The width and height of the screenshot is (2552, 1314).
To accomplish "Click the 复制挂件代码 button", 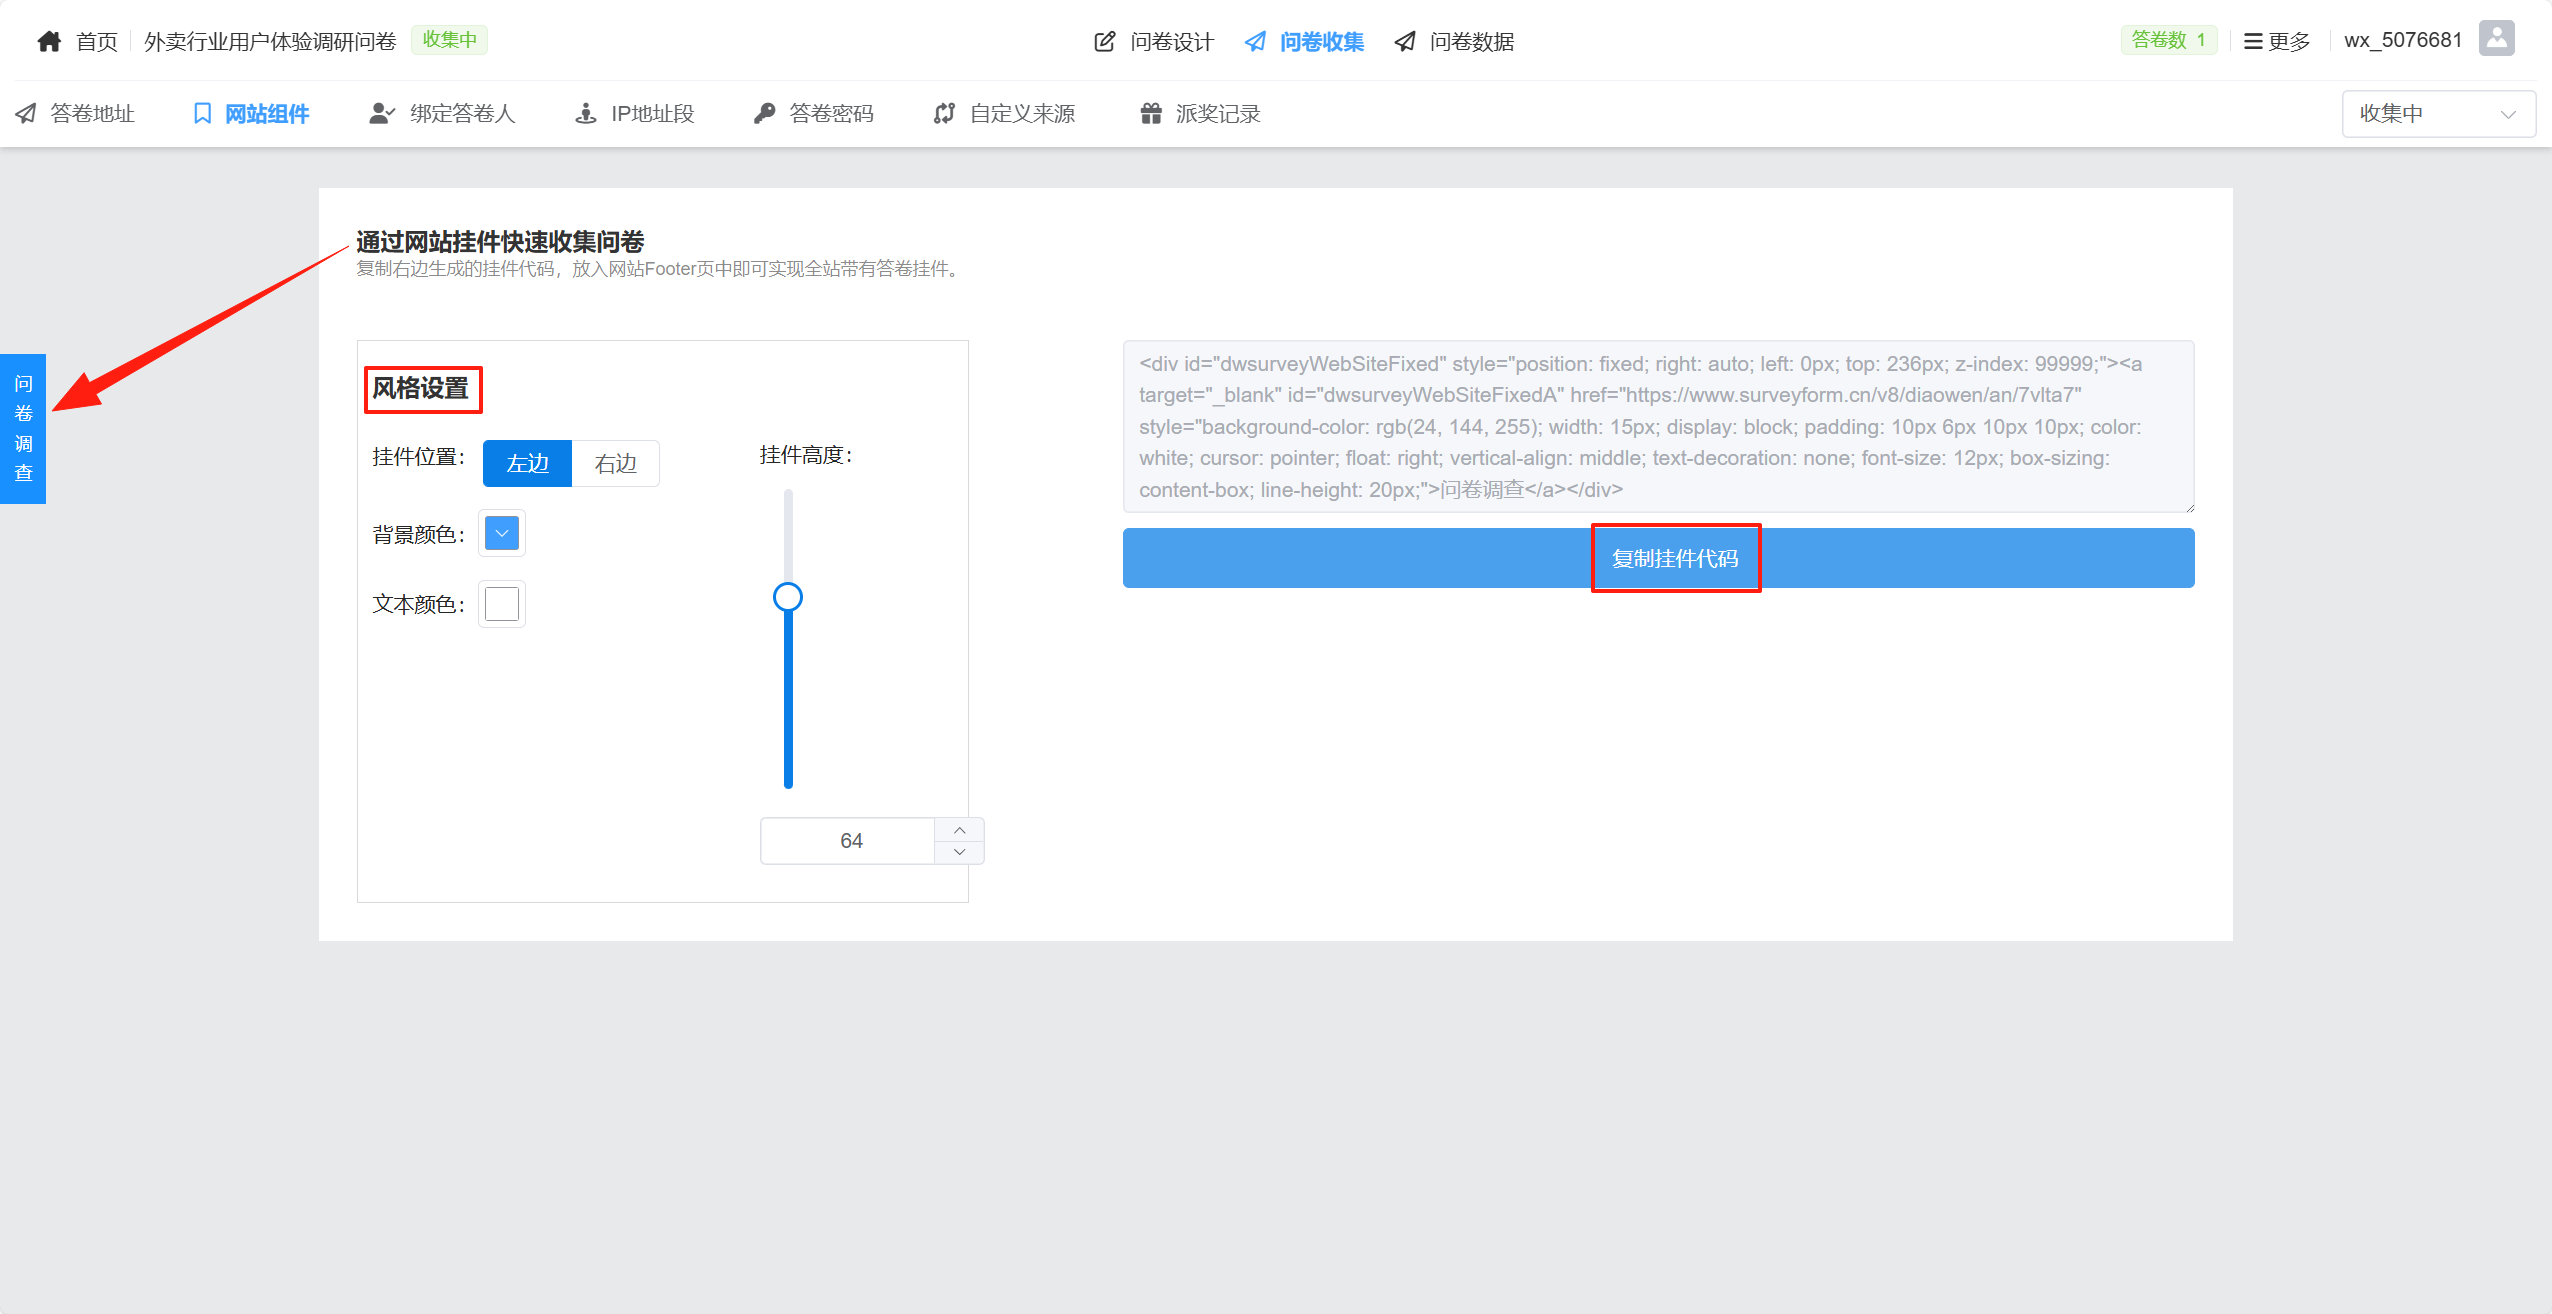I will pos(1675,558).
